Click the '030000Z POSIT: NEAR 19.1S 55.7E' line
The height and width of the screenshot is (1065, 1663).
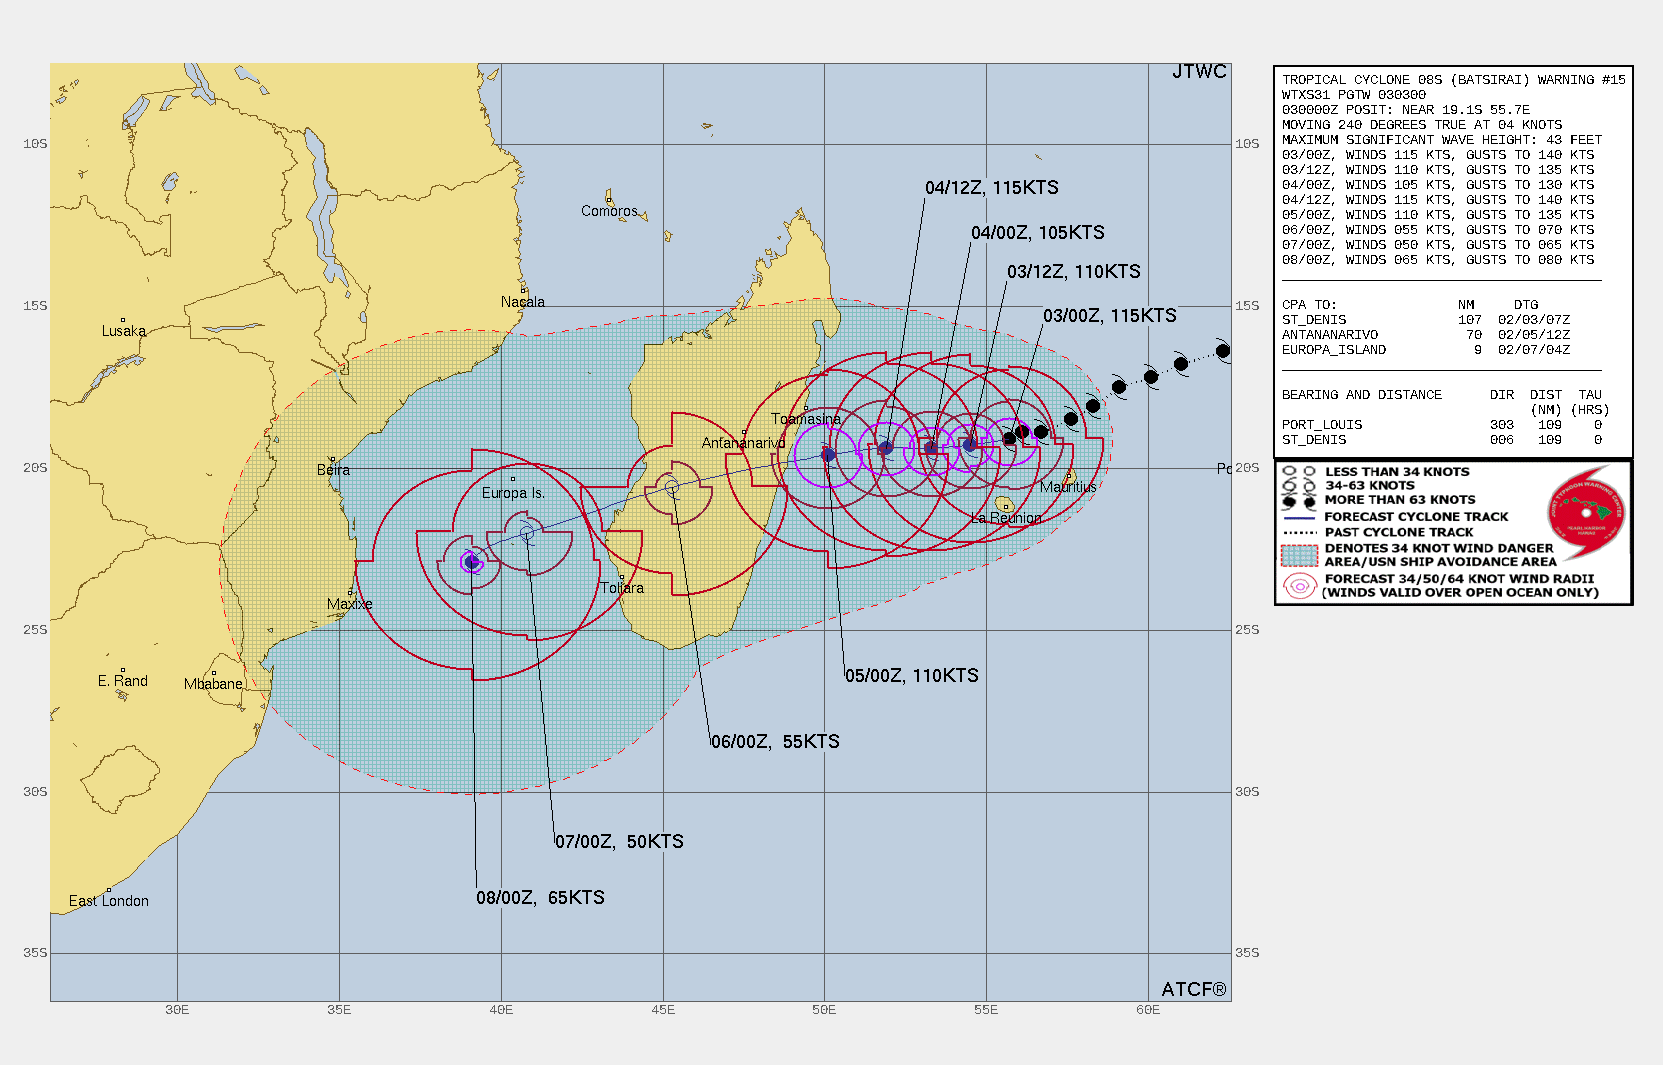pyautogui.click(x=1406, y=110)
